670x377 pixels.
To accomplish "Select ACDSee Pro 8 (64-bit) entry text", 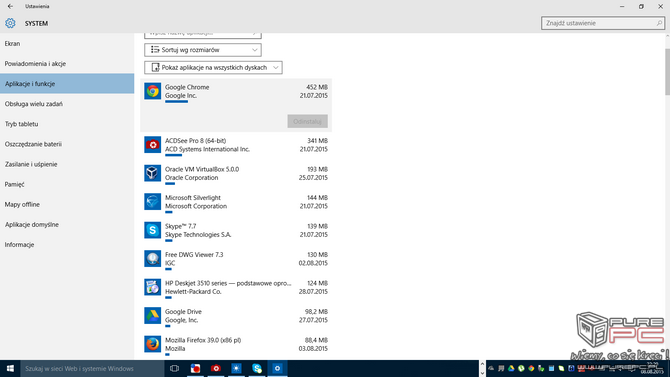I will pos(196,141).
